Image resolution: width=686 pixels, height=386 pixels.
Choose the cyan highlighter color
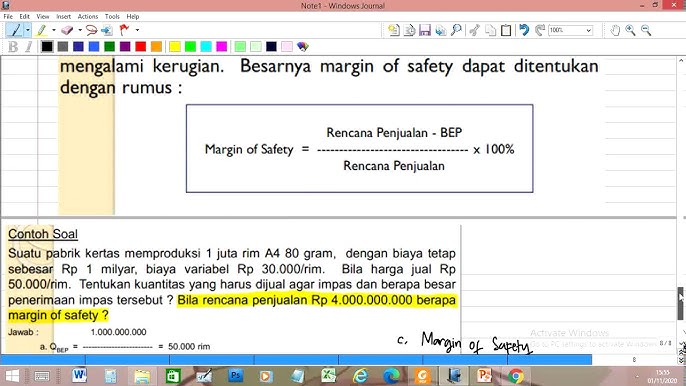click(206, 46)
